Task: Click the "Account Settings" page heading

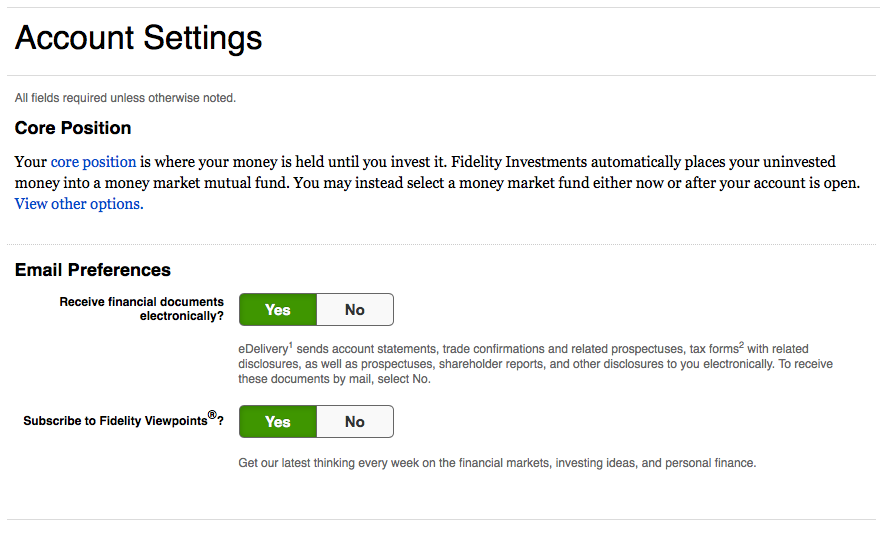Action: click(x=139, y=39)
